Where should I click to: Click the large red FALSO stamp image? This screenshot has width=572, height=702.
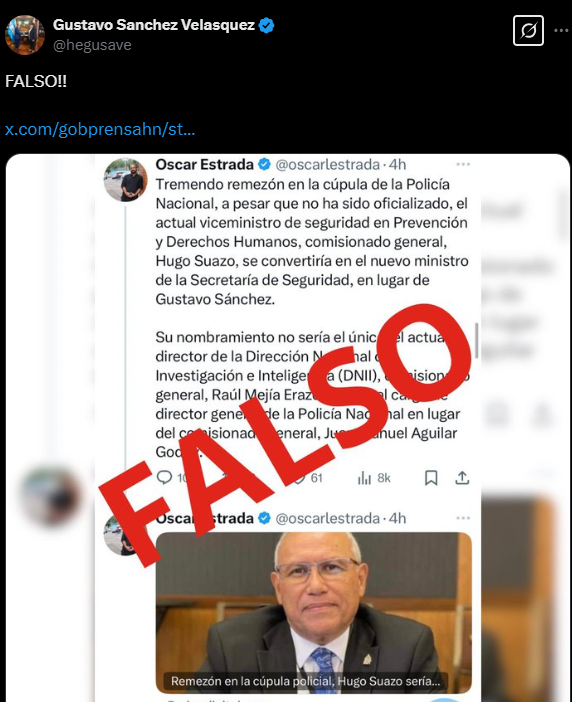pos(286,434)
